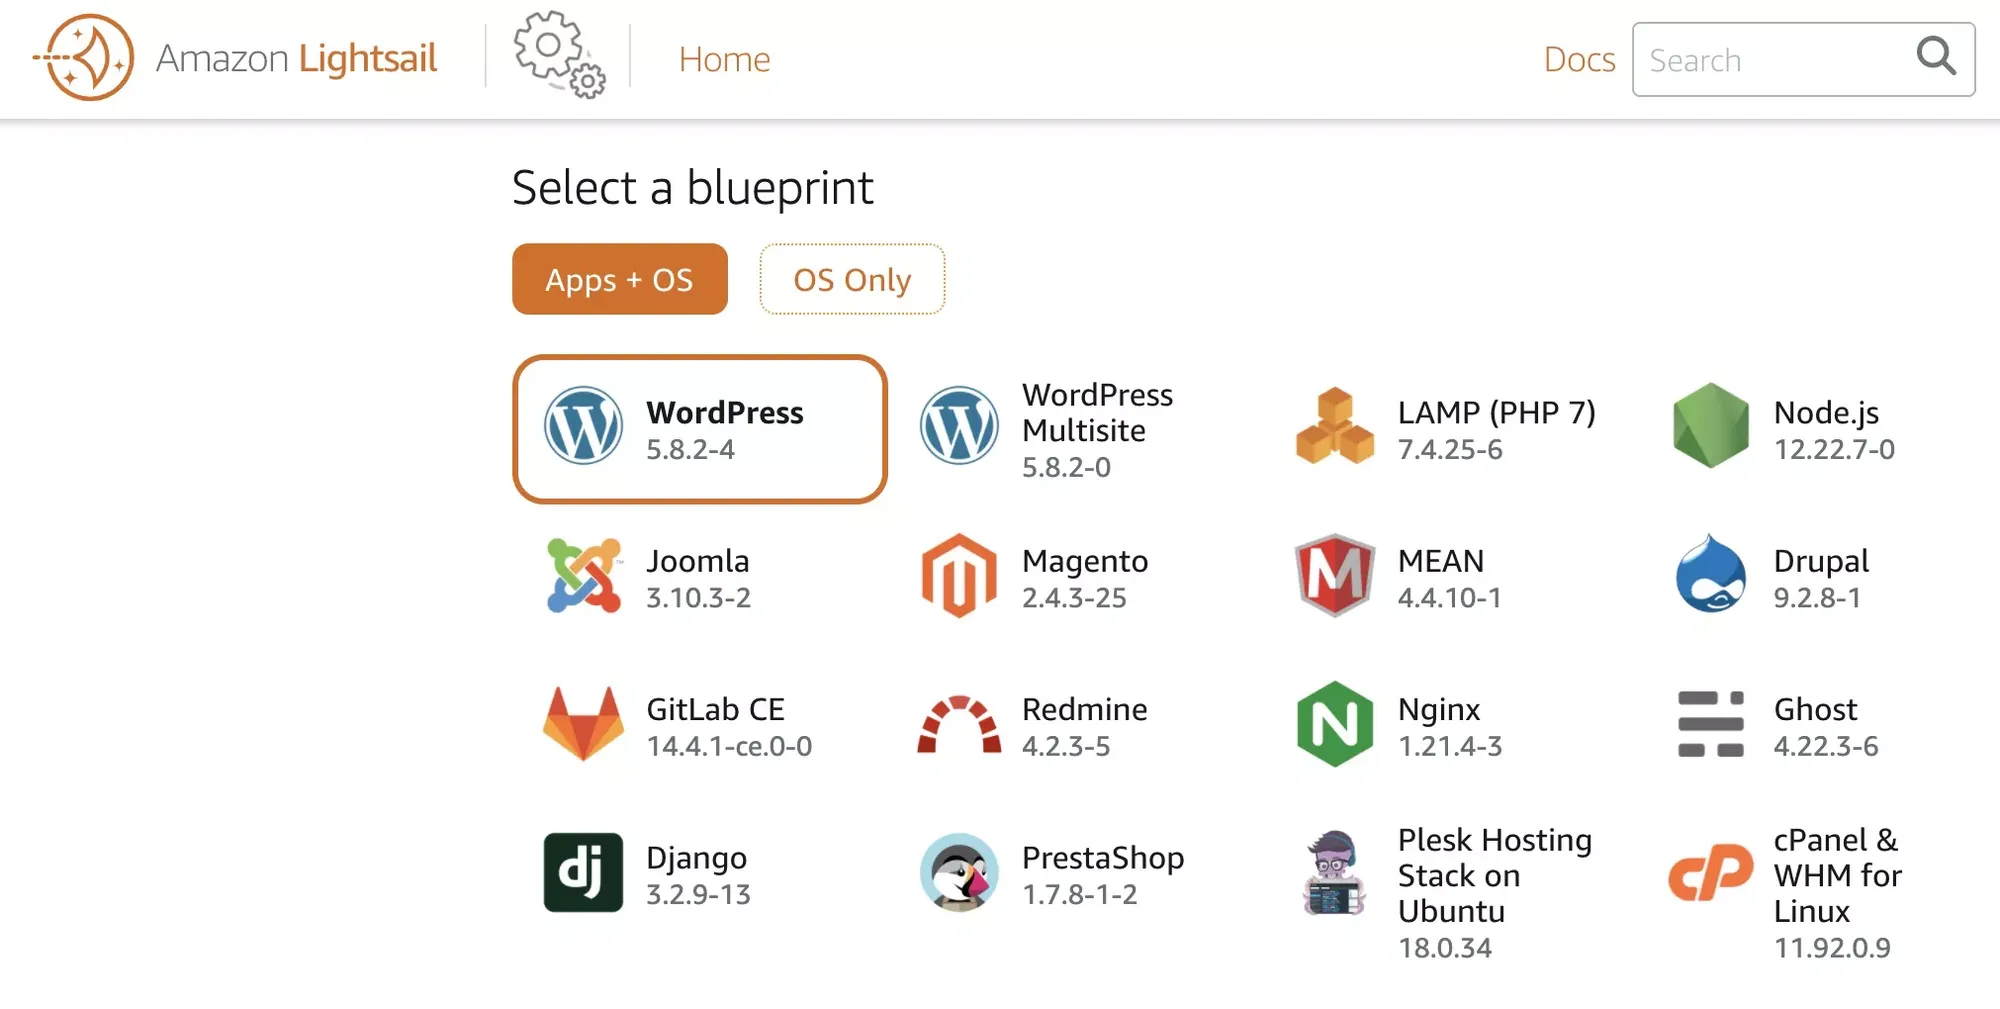2000x1009 pixels.
Task: Click Magento version 2.4.3-25
Action: point(1074,598)
